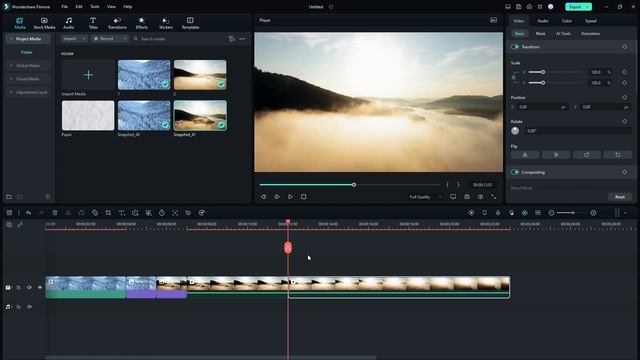Screen dimensions: 640x360
Task: Open the Titles tab
Action: (x=93, y=23)
